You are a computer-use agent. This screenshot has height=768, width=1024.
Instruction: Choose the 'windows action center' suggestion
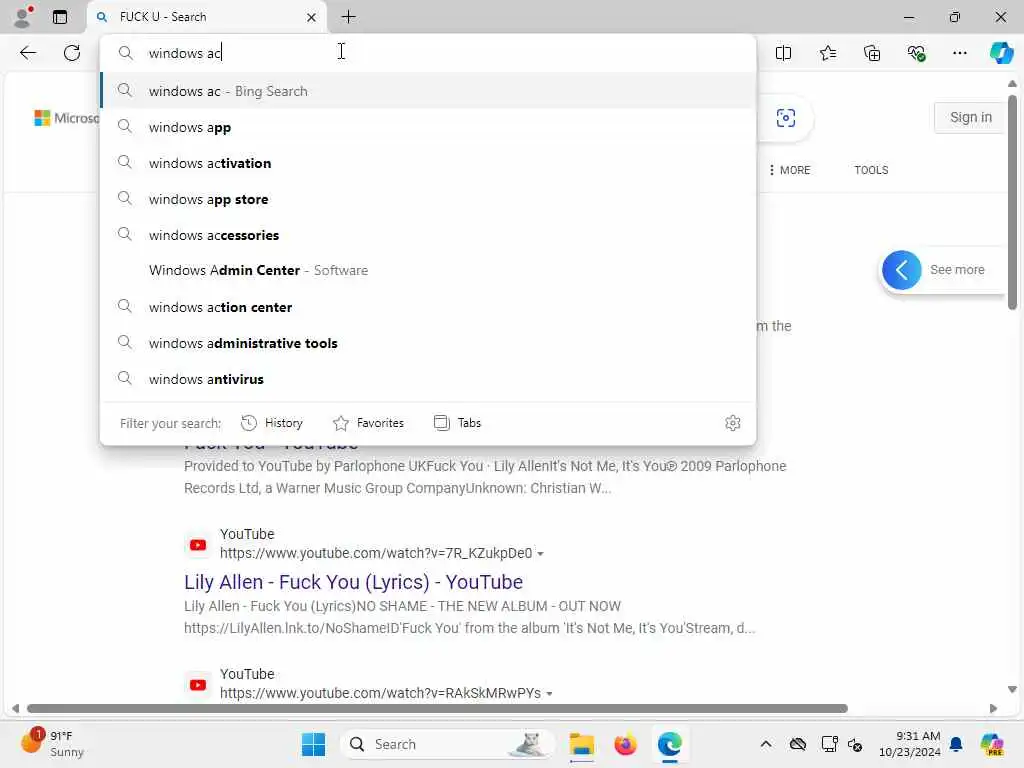[428, 307]
